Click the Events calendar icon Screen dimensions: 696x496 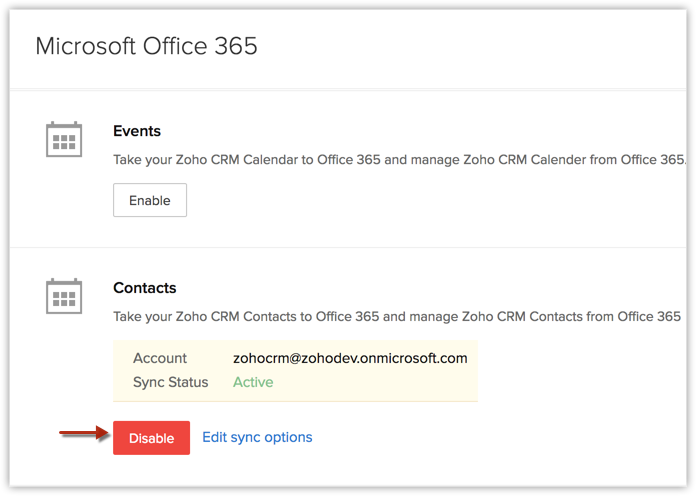click(x=64, y=140)
